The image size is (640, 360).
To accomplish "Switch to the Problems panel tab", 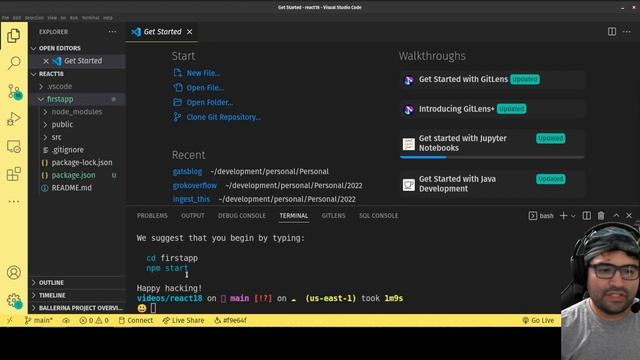I will [x=152, y=216].
